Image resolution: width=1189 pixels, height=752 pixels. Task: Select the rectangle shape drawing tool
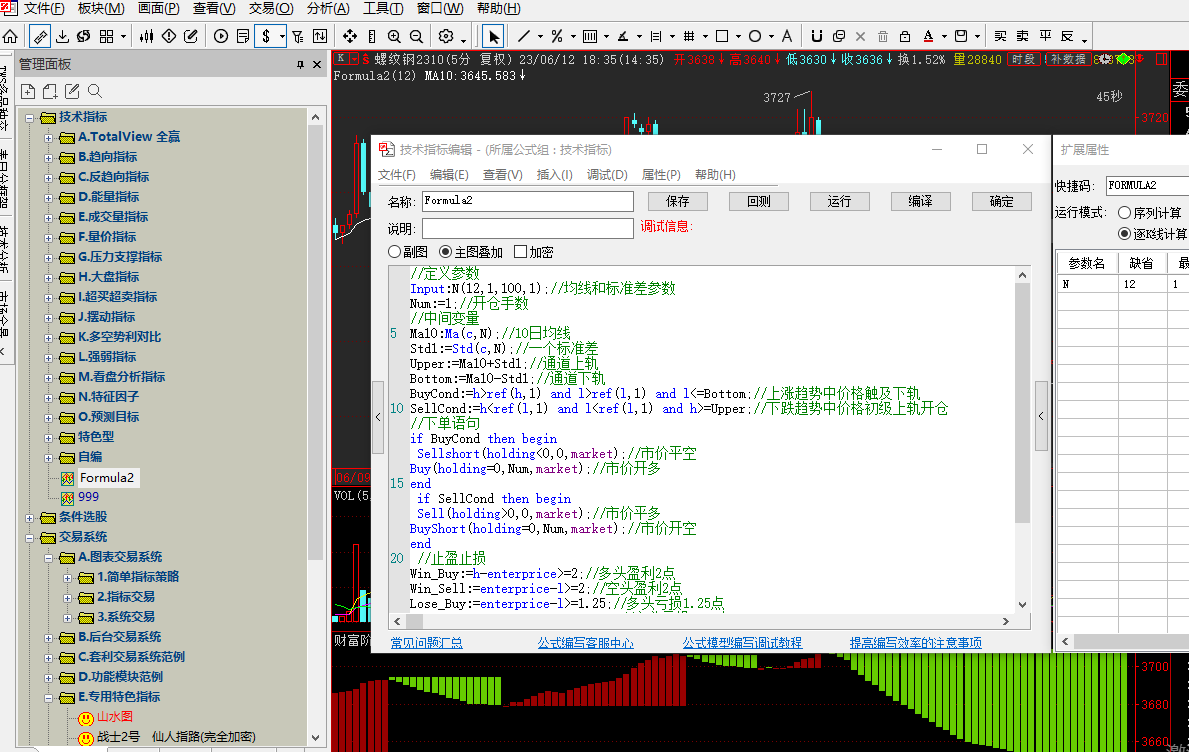(722, 36)
